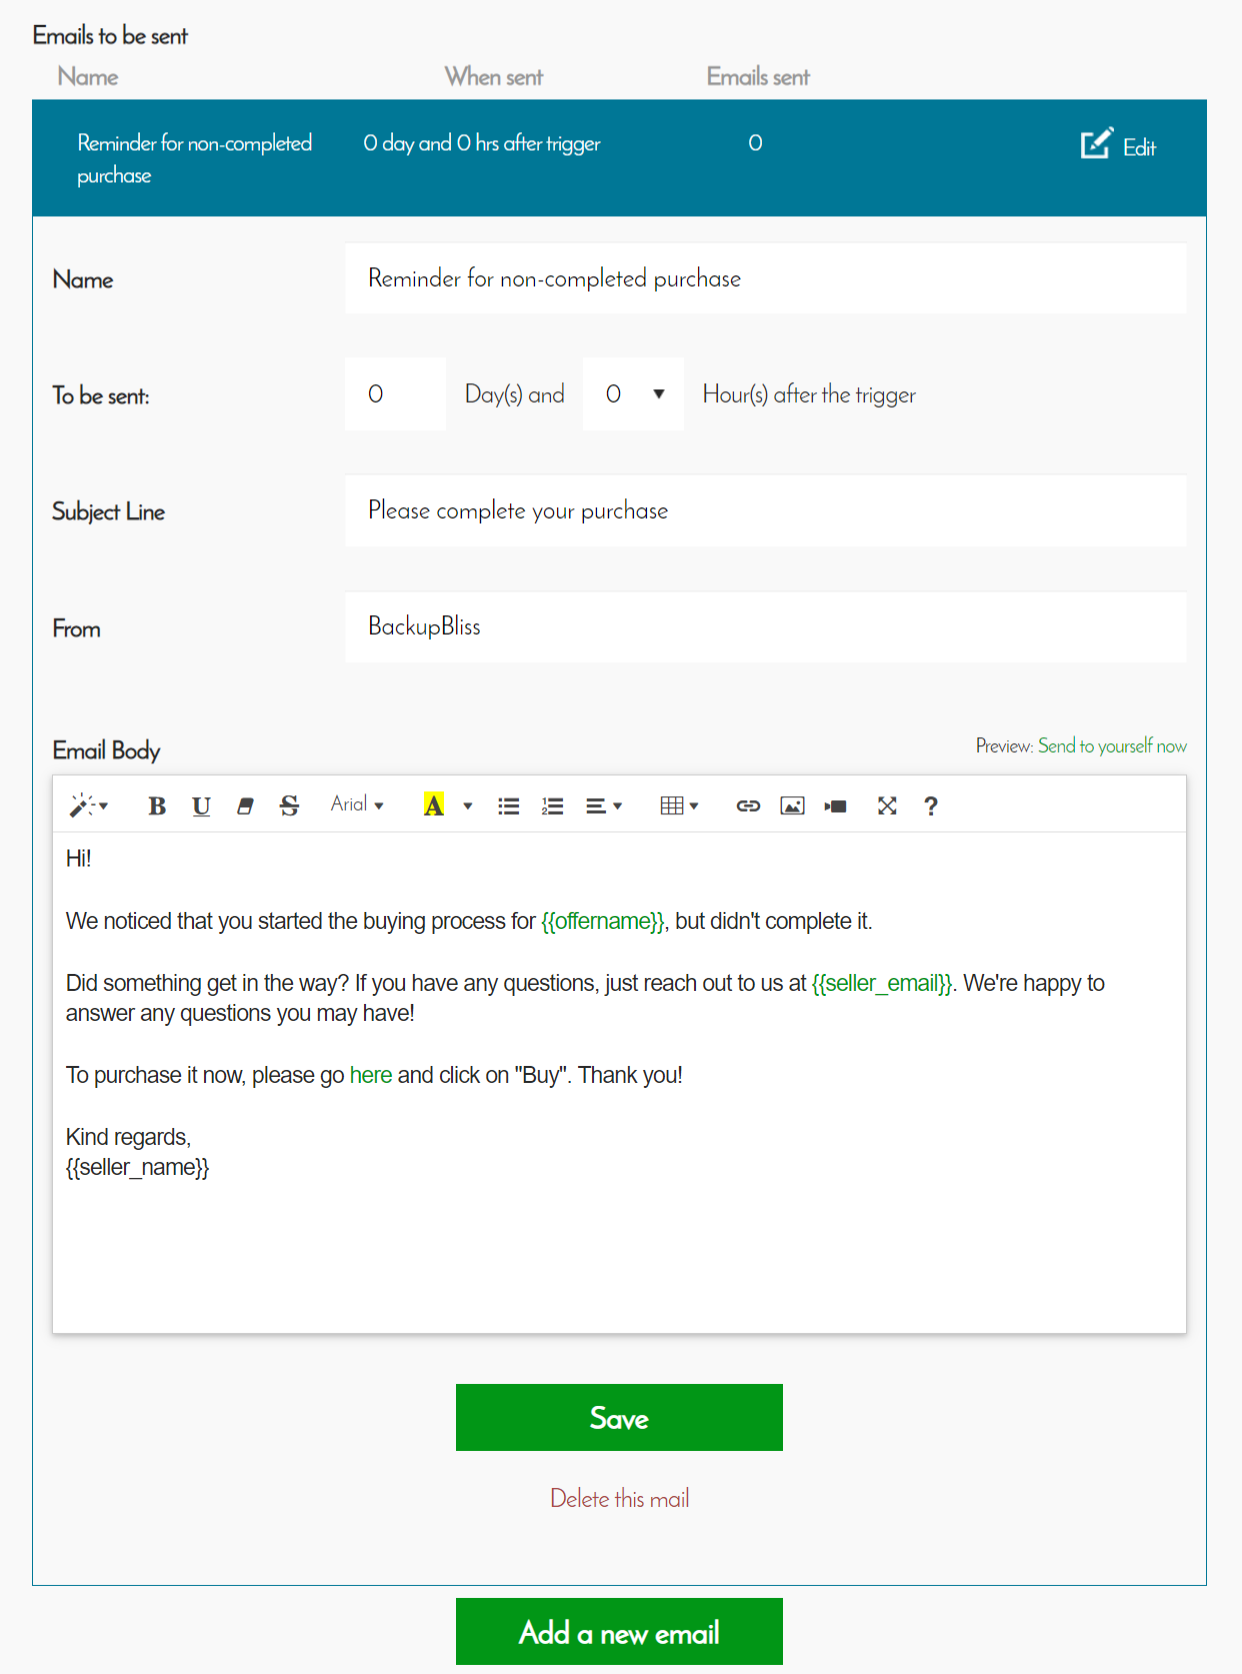Click the eraser remove-formatting icon
This screenshot has width=1242, height=1674.
[245, 806]
